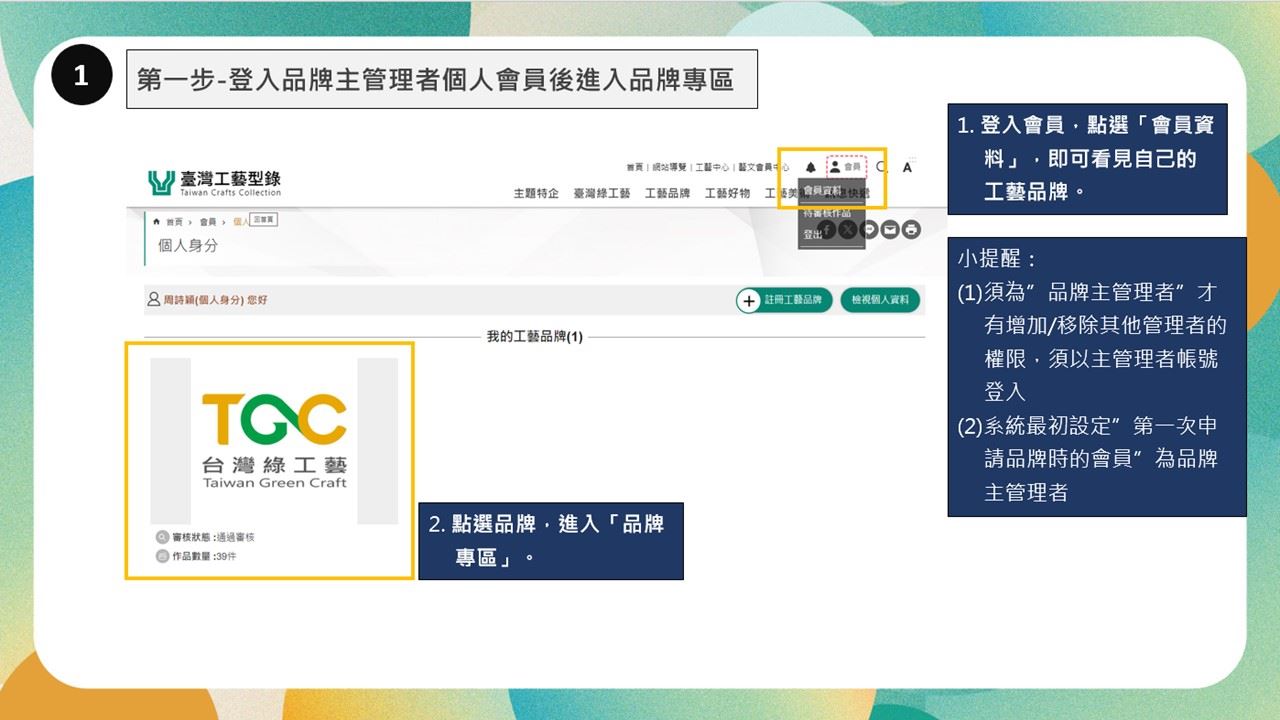Viewport: 1280px width, 720px height.
Task: Click the 作品數量:39件 text
Action: [204, 557]
